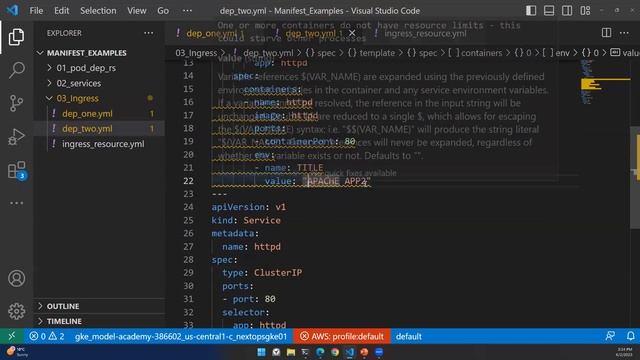
Task: Click AWS: profile:default in status bar
Action: point(342,336)
